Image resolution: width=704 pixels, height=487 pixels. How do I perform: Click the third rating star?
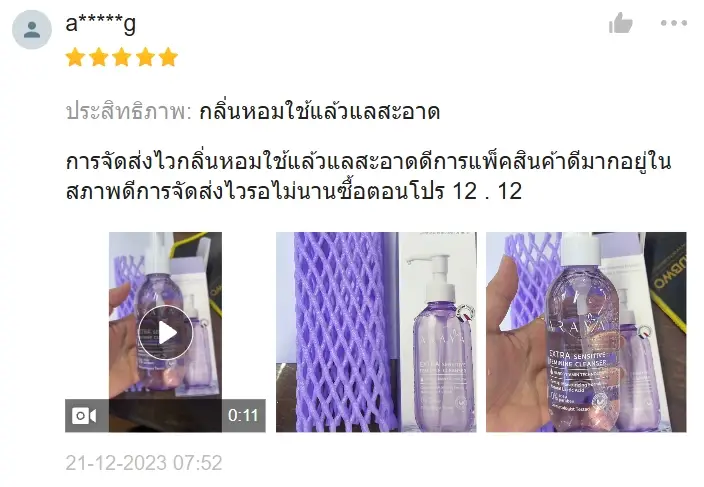pos(122,57)
